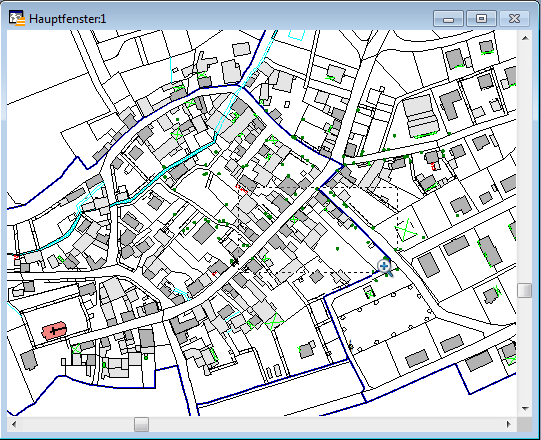Click the red marker at dashed rectangle's top-left
Screen dimensions: 541x440
(x=241, y=189)
